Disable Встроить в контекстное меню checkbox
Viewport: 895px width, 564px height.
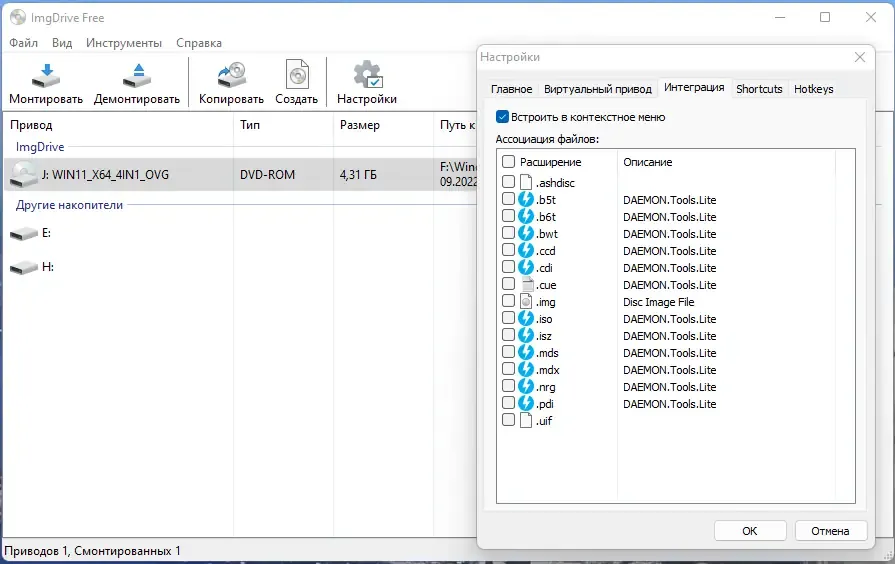tap(502, 117)
